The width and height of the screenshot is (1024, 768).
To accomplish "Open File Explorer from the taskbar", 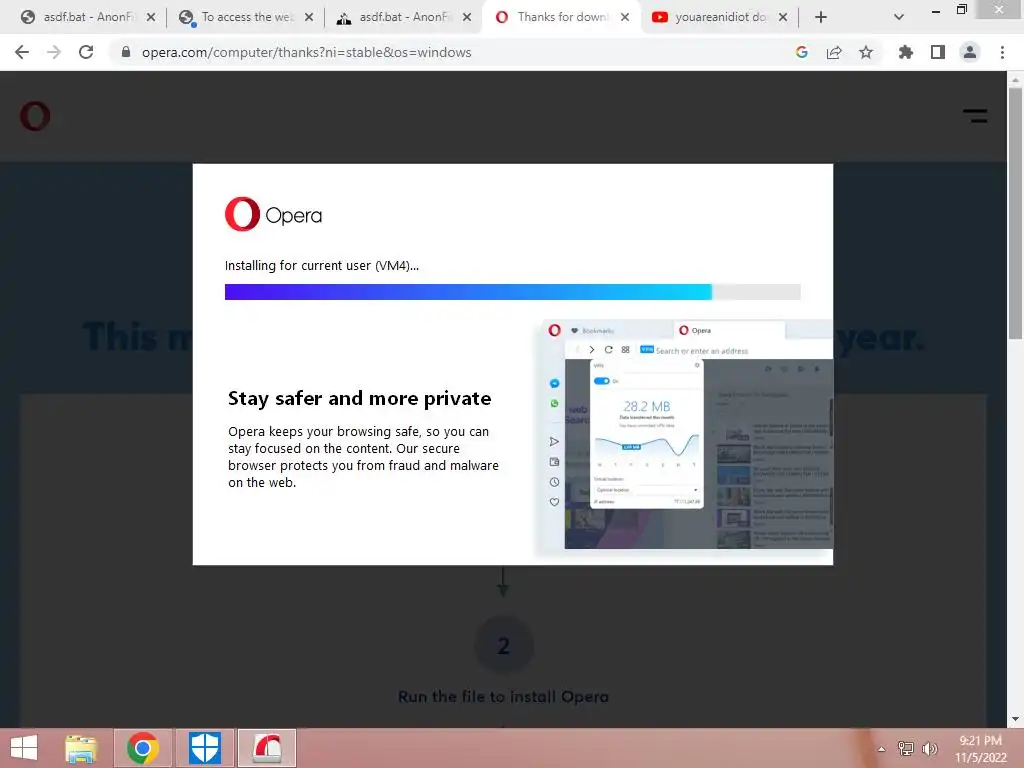I will (82, 748).
